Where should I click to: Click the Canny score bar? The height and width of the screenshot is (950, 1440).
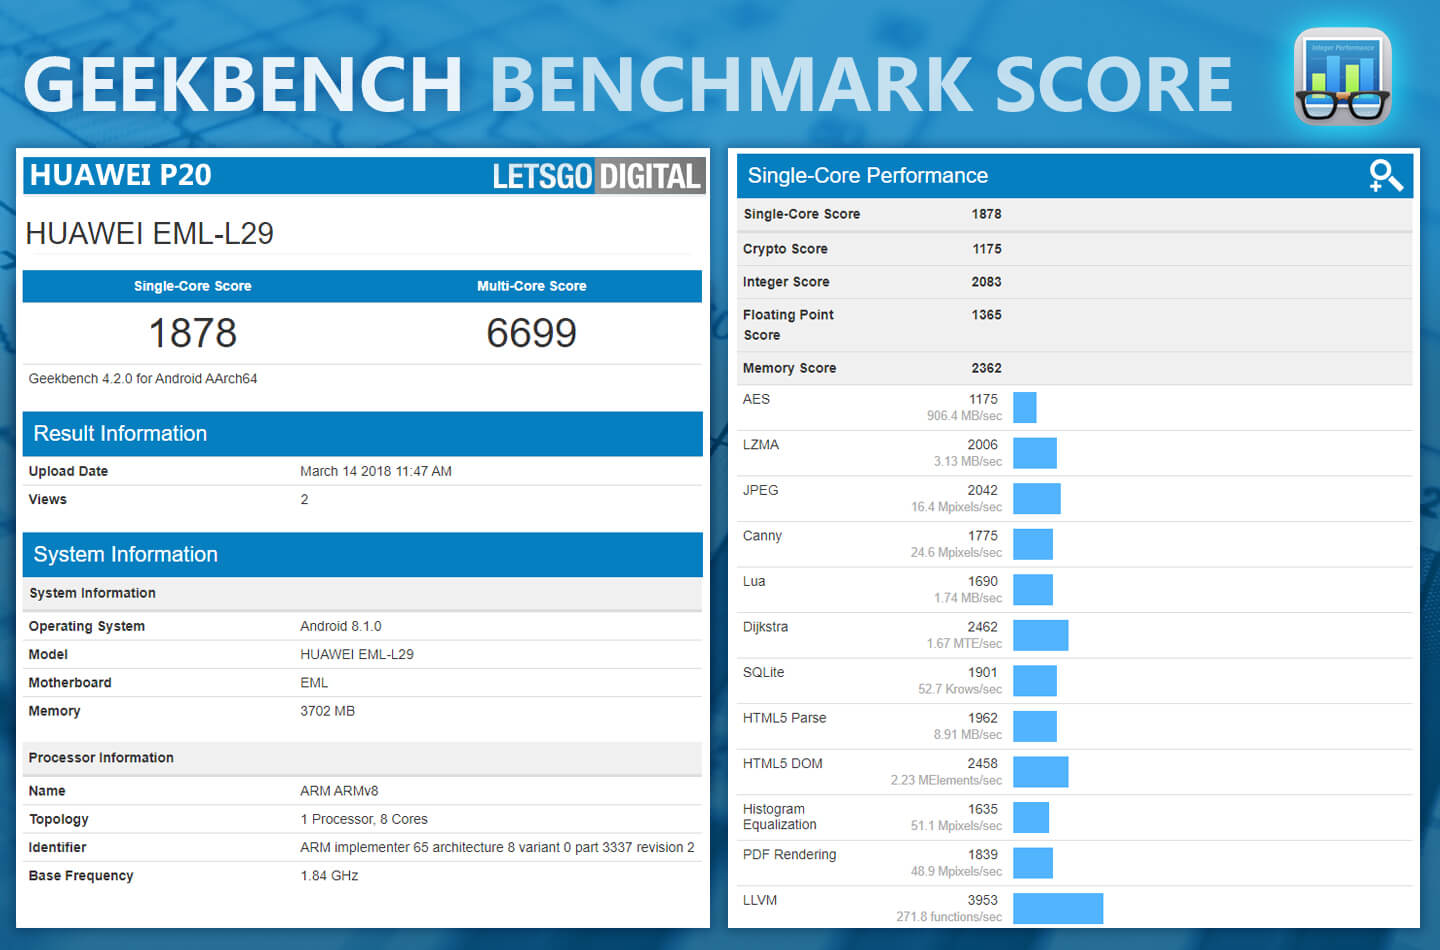(x=1033, y=544)
